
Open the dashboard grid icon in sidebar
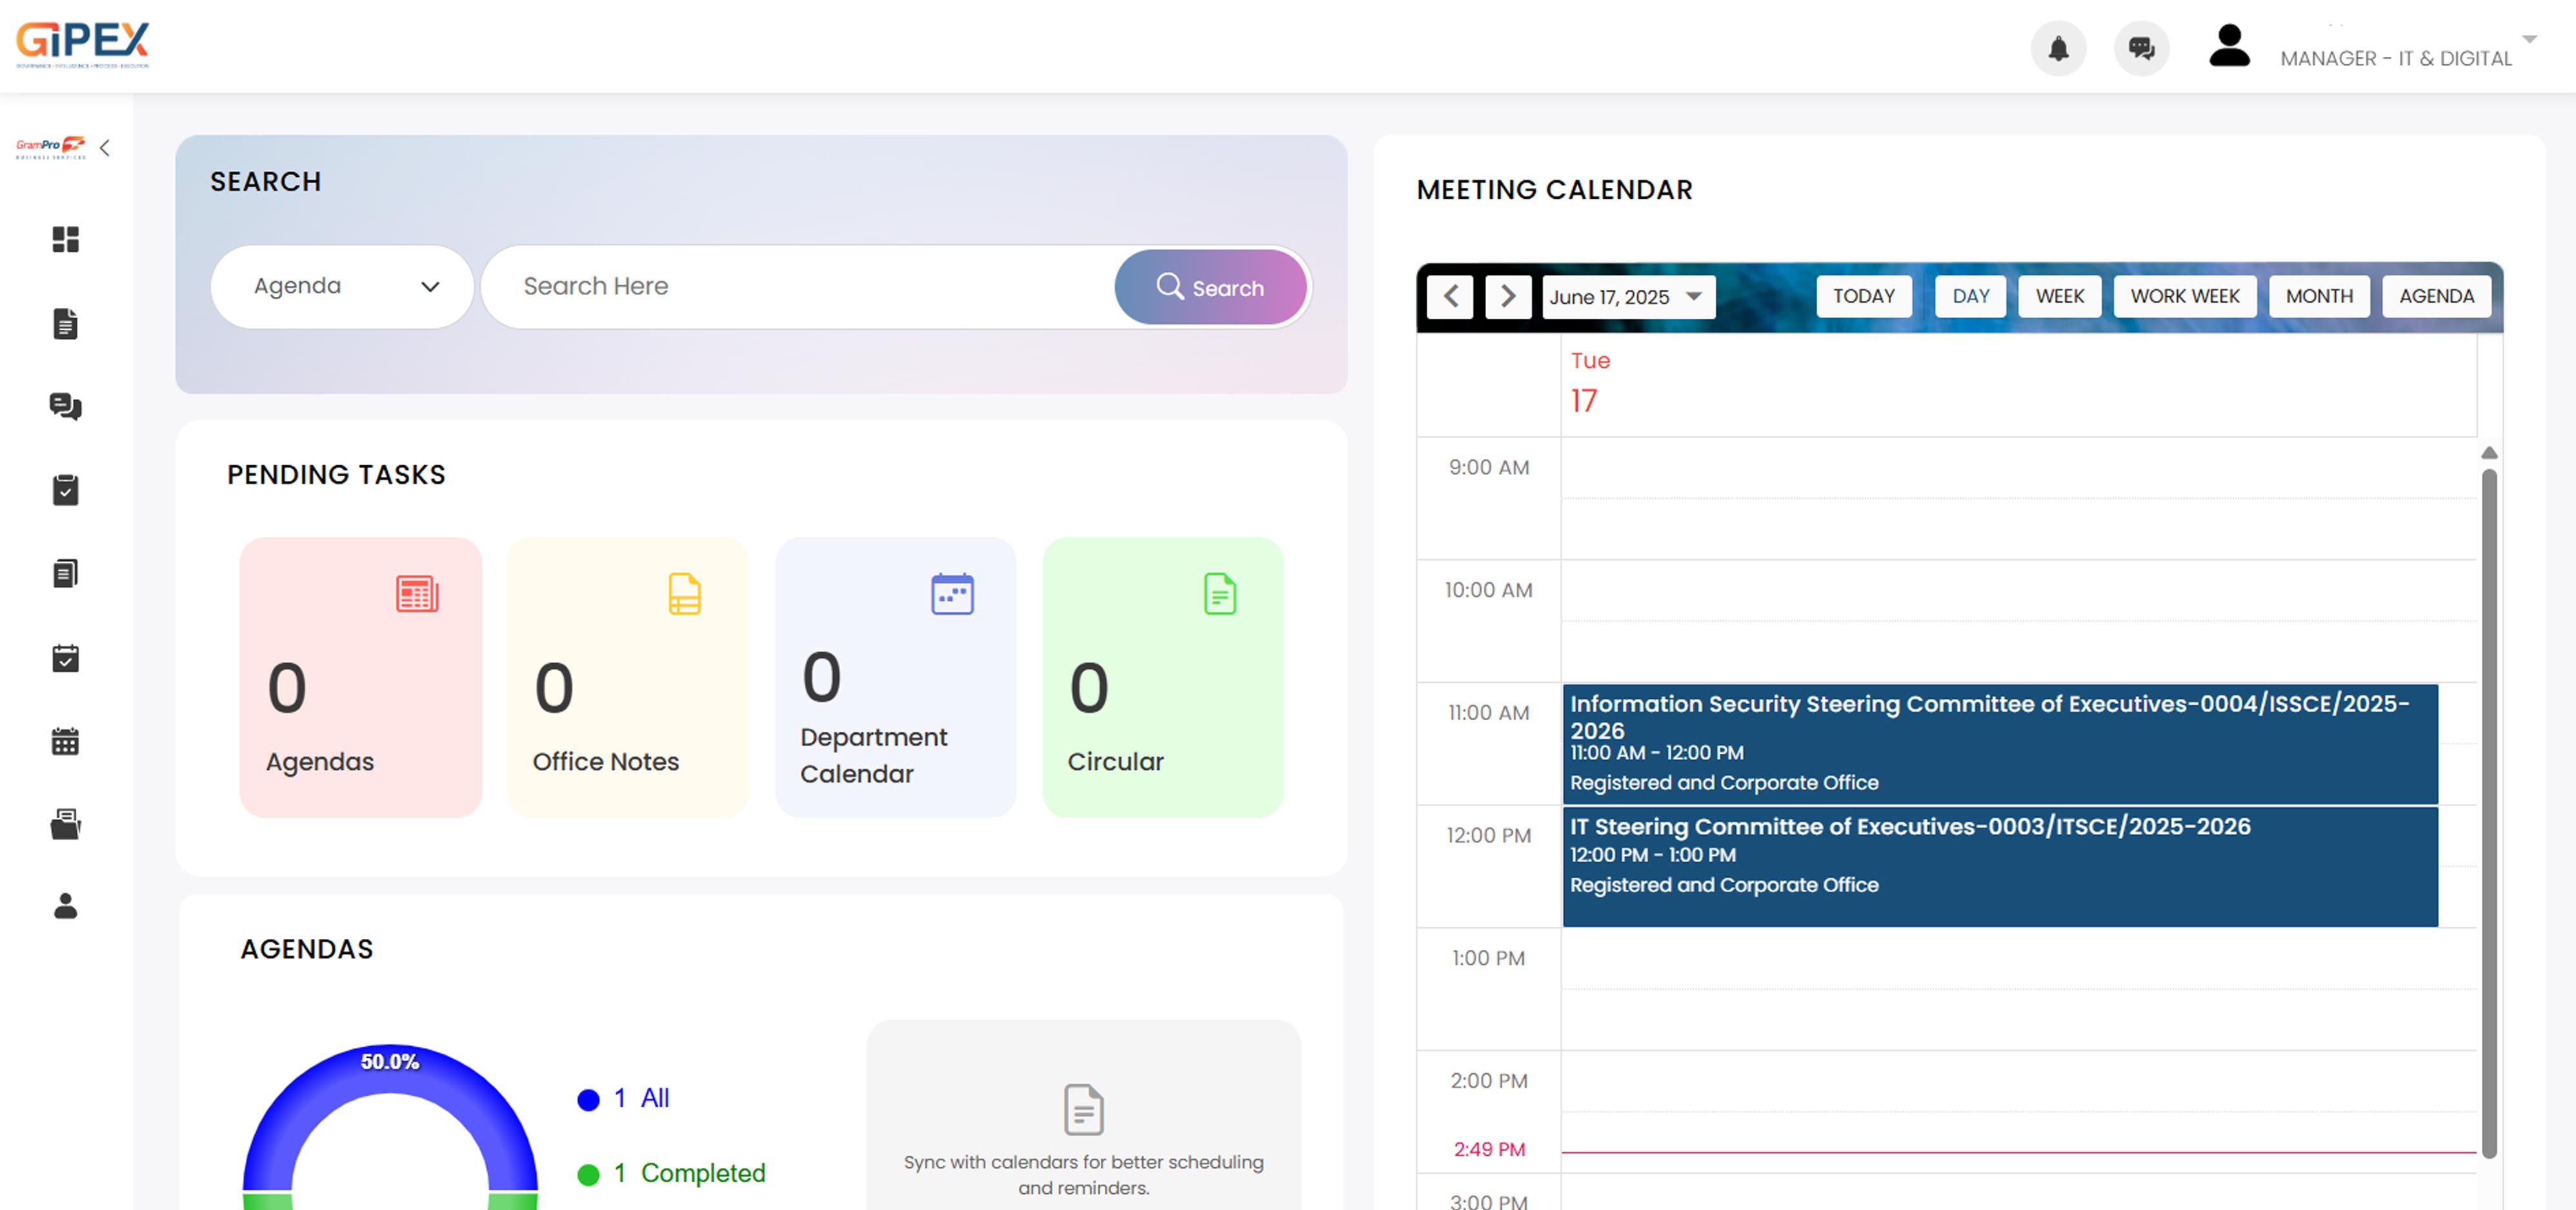click(65, 239)
